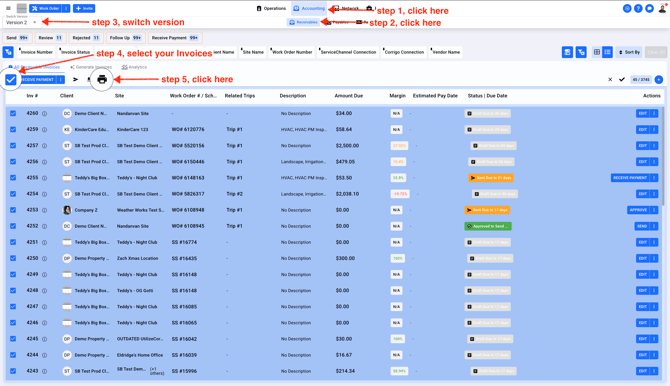Uncheck invoice 4260 checkbox
The width and height of the screenshot is (670, 386).
(x=13, y=114)
